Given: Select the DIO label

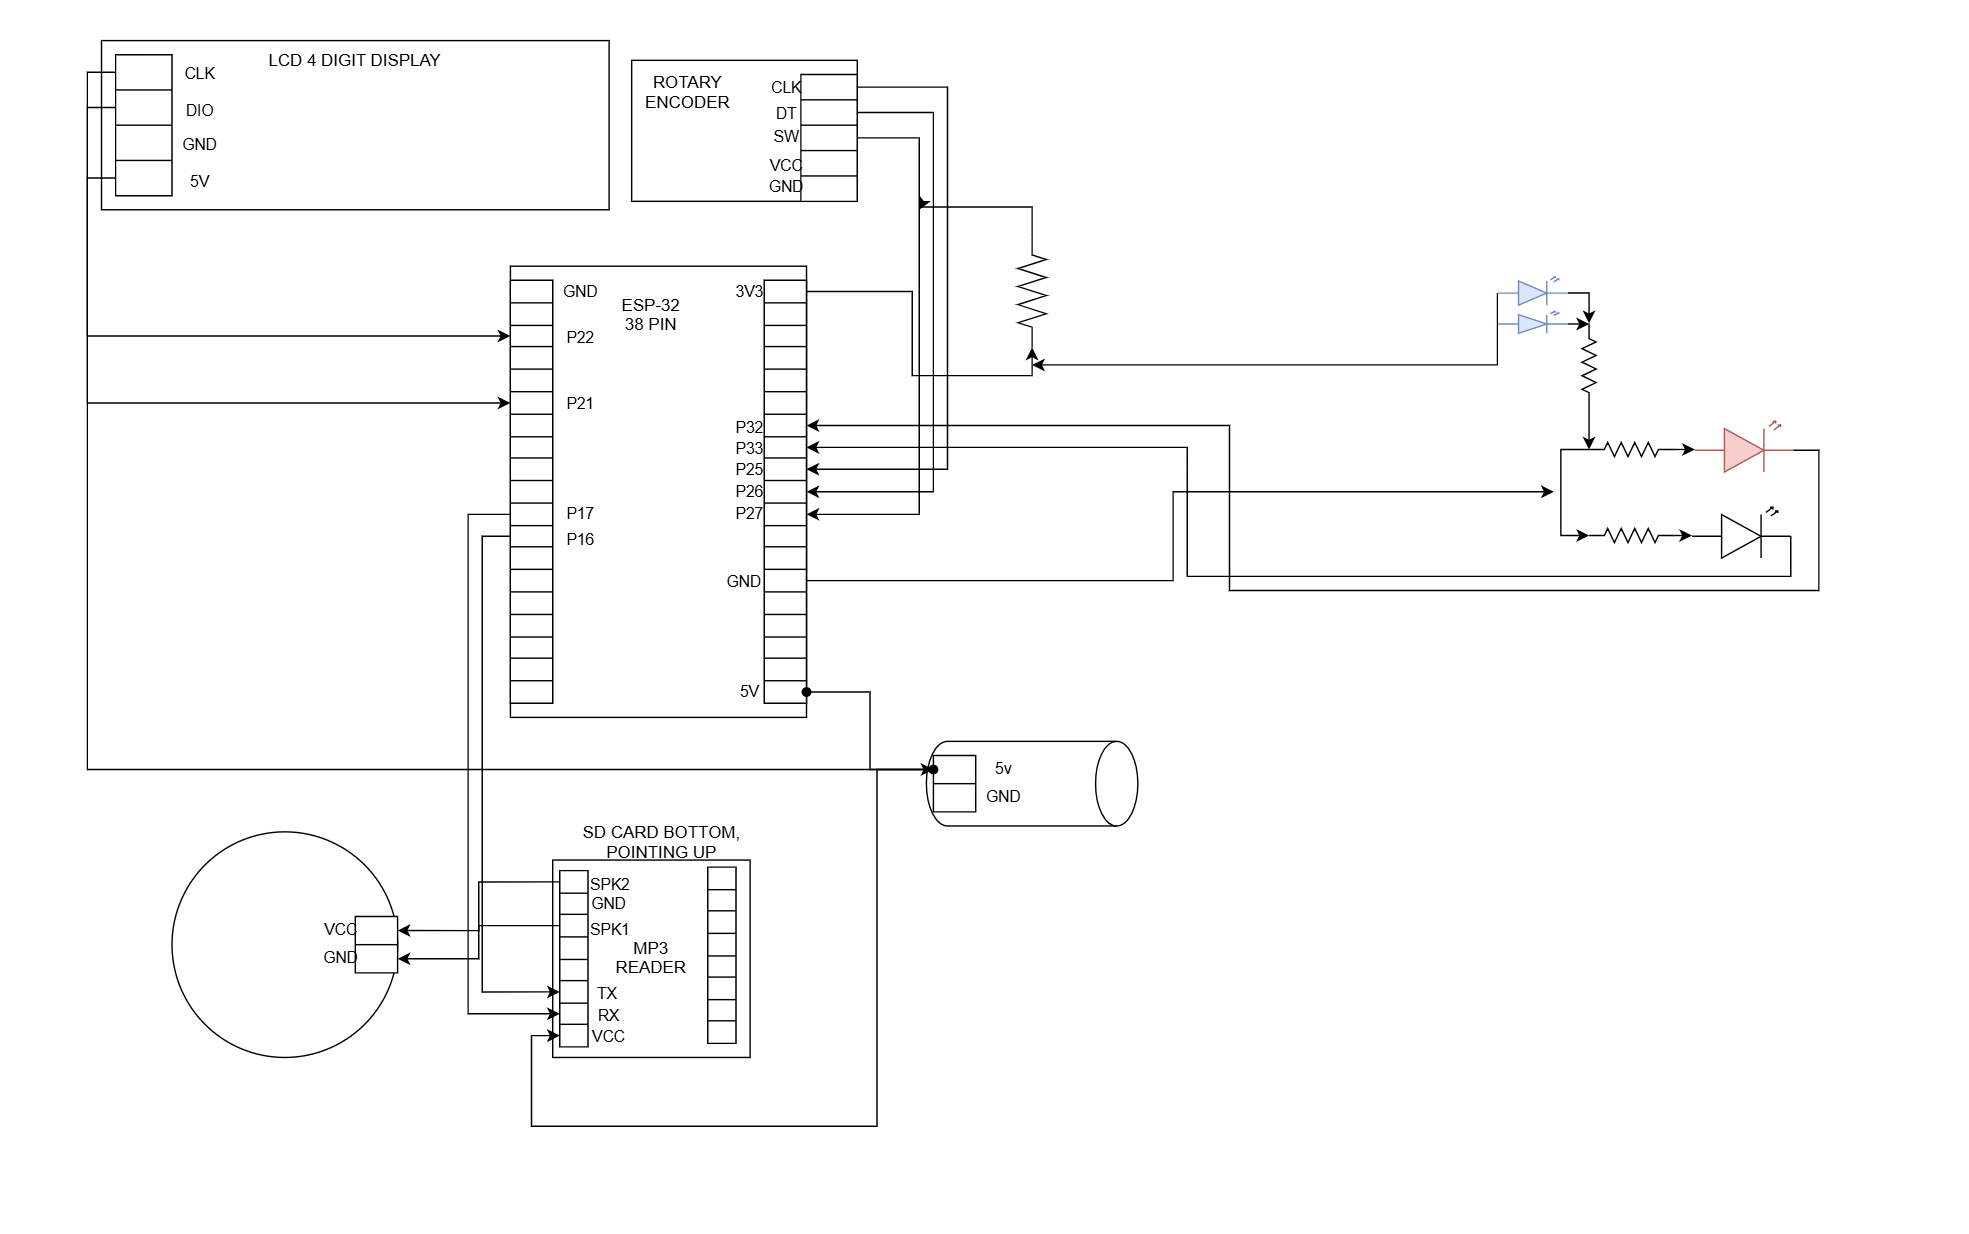Looking at the screenshot, I should (x=199, y=110).
